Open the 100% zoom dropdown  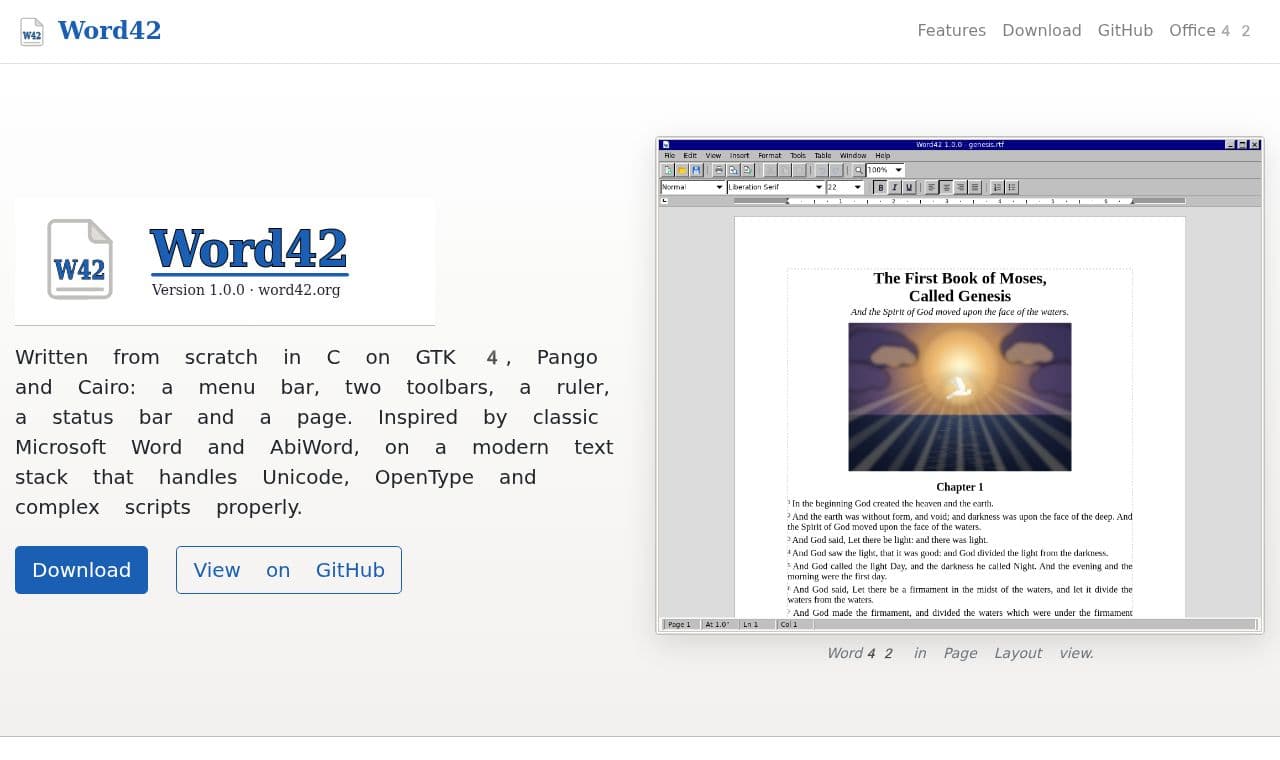click(x=885, y=171)
